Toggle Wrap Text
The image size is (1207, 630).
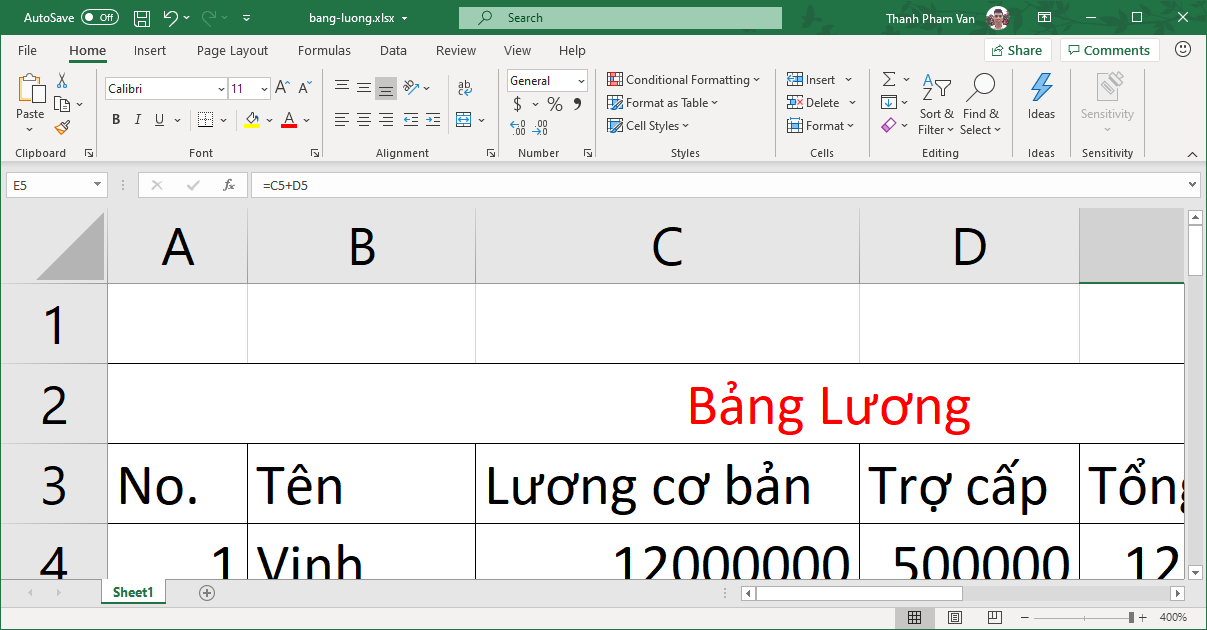(x=465, y=88)
